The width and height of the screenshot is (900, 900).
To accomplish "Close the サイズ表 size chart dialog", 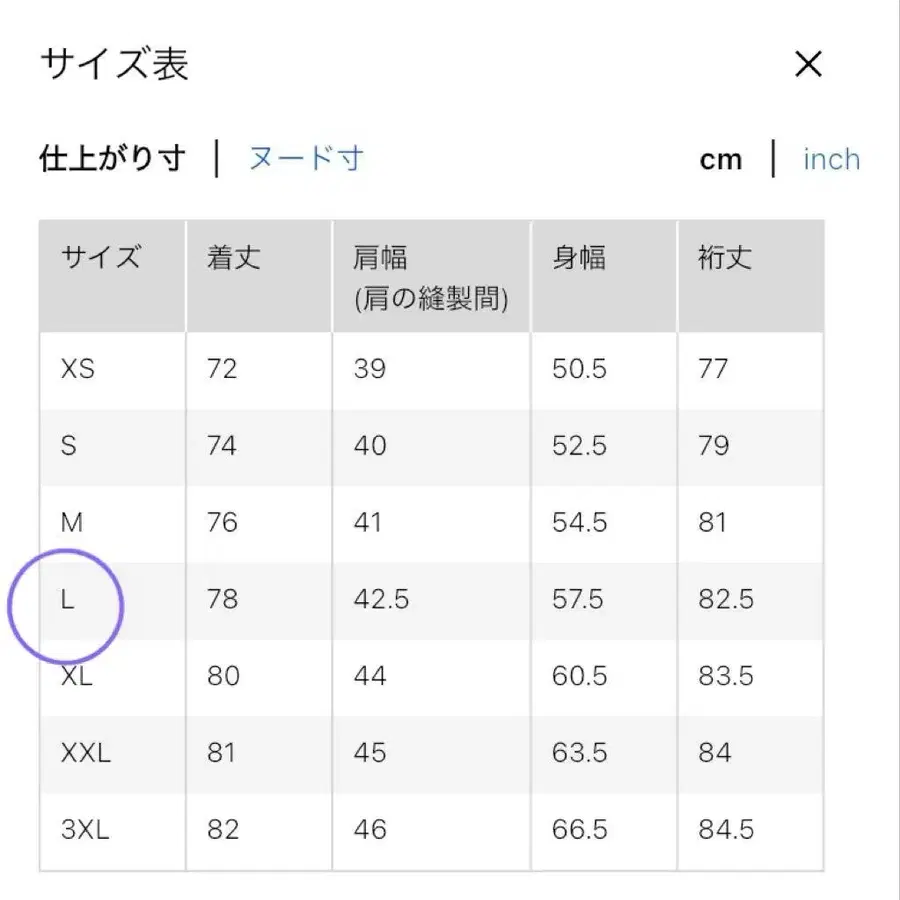I will point(808,64).
